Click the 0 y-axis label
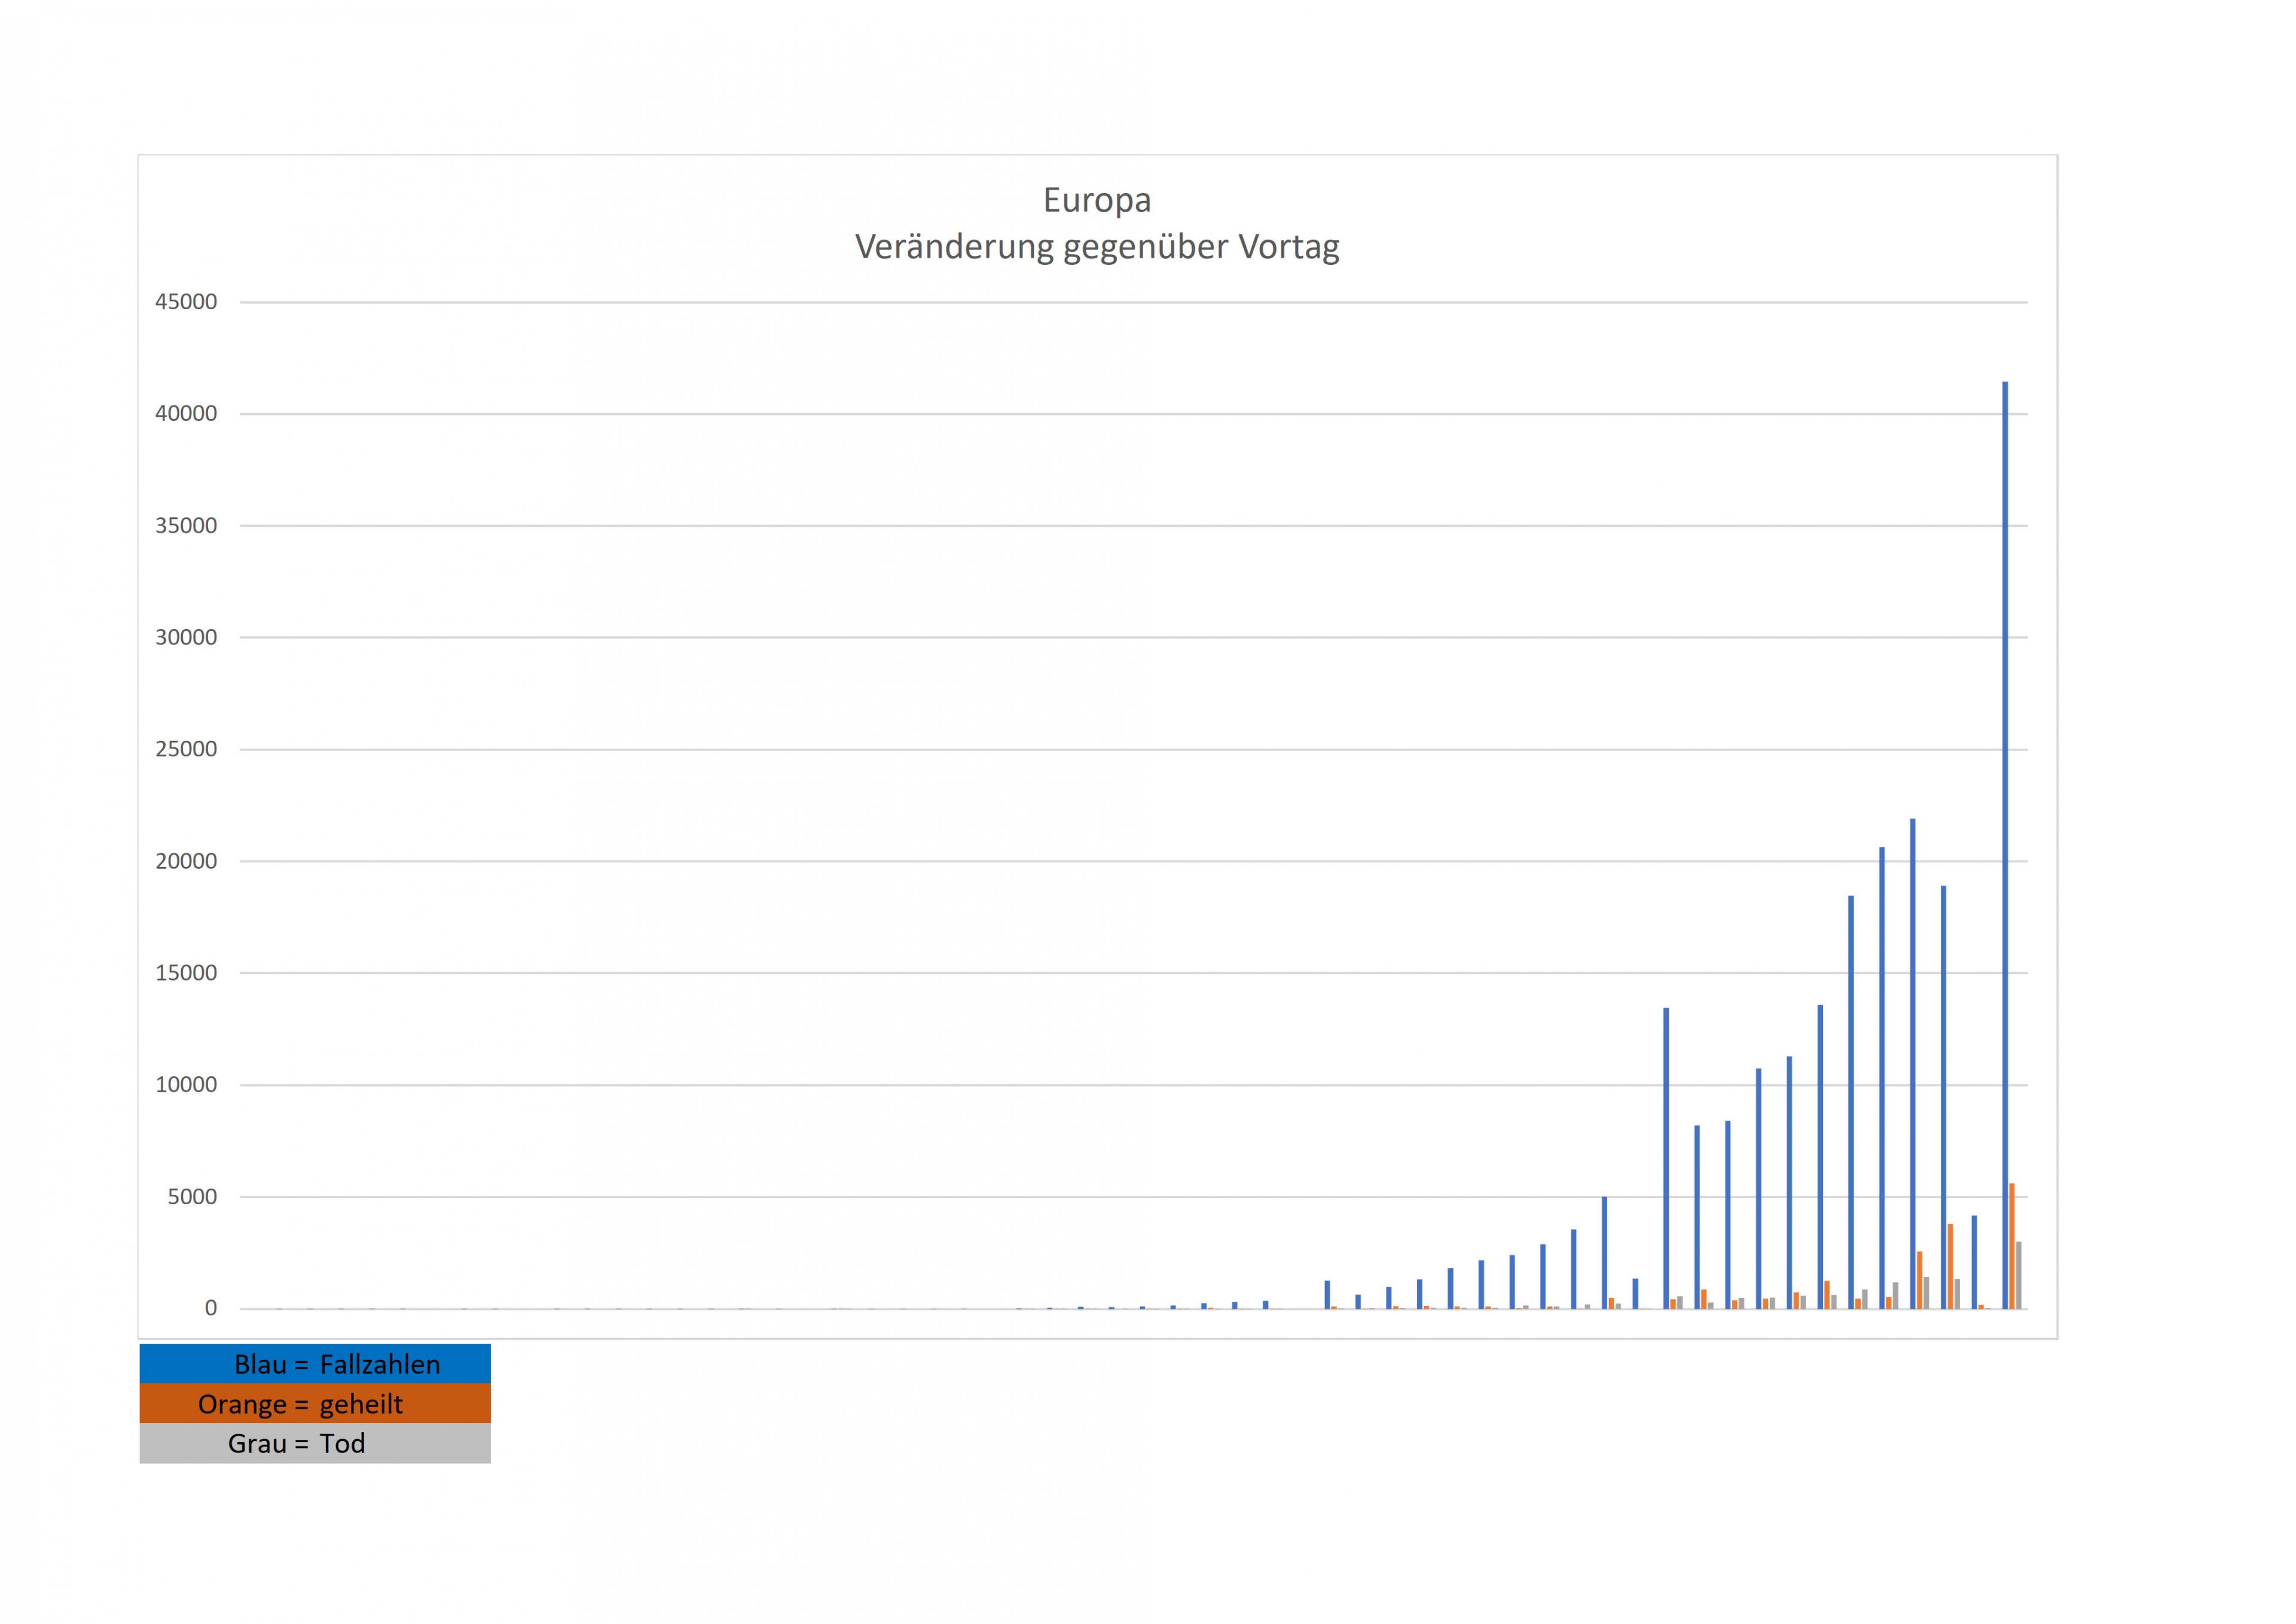 pos(210,1308)
